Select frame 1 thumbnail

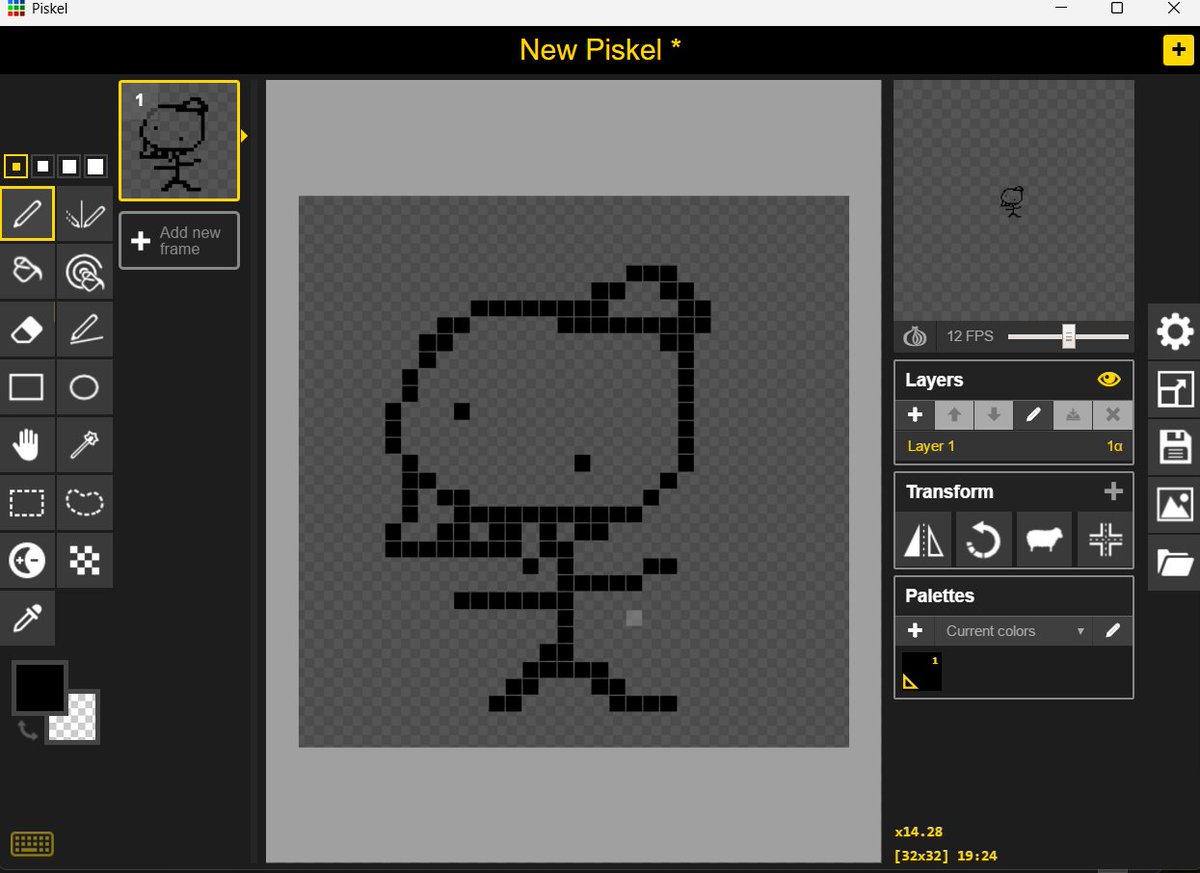179,141
